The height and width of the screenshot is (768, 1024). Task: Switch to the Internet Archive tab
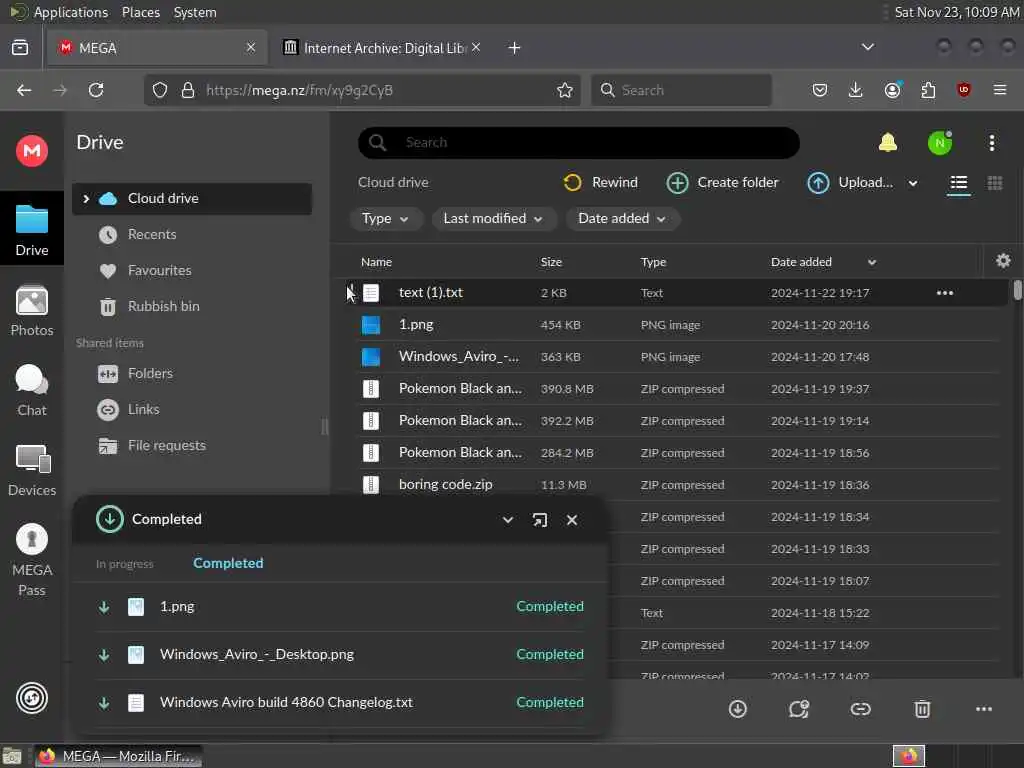click(382, 48)
